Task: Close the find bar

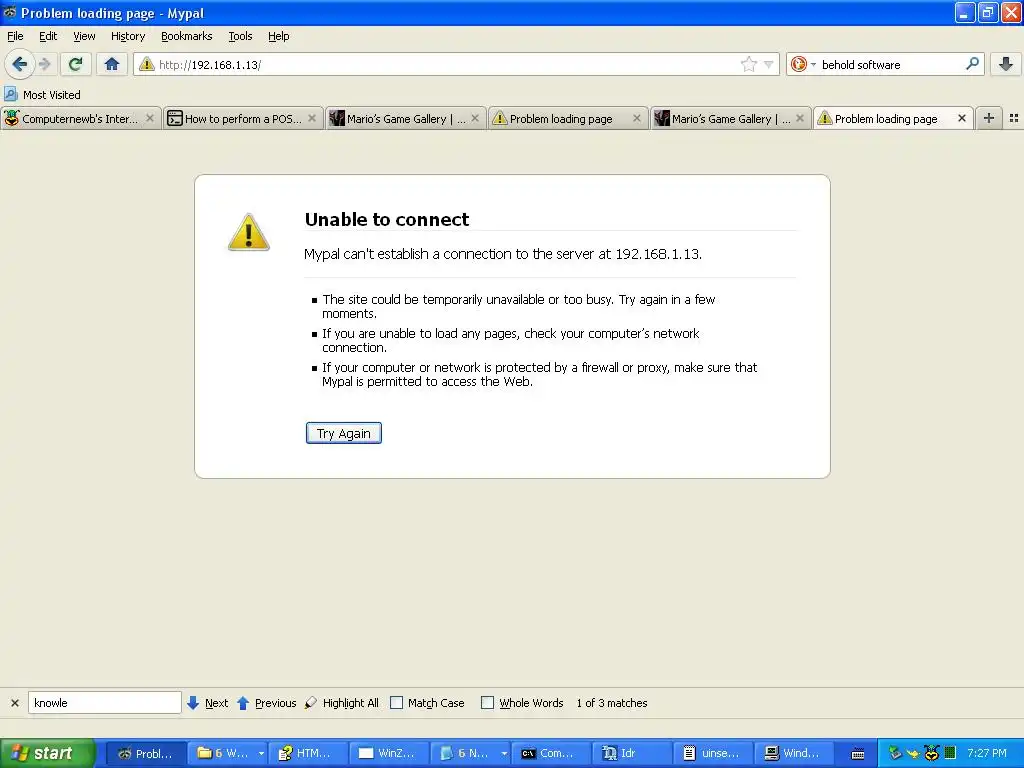Action: 15,703
